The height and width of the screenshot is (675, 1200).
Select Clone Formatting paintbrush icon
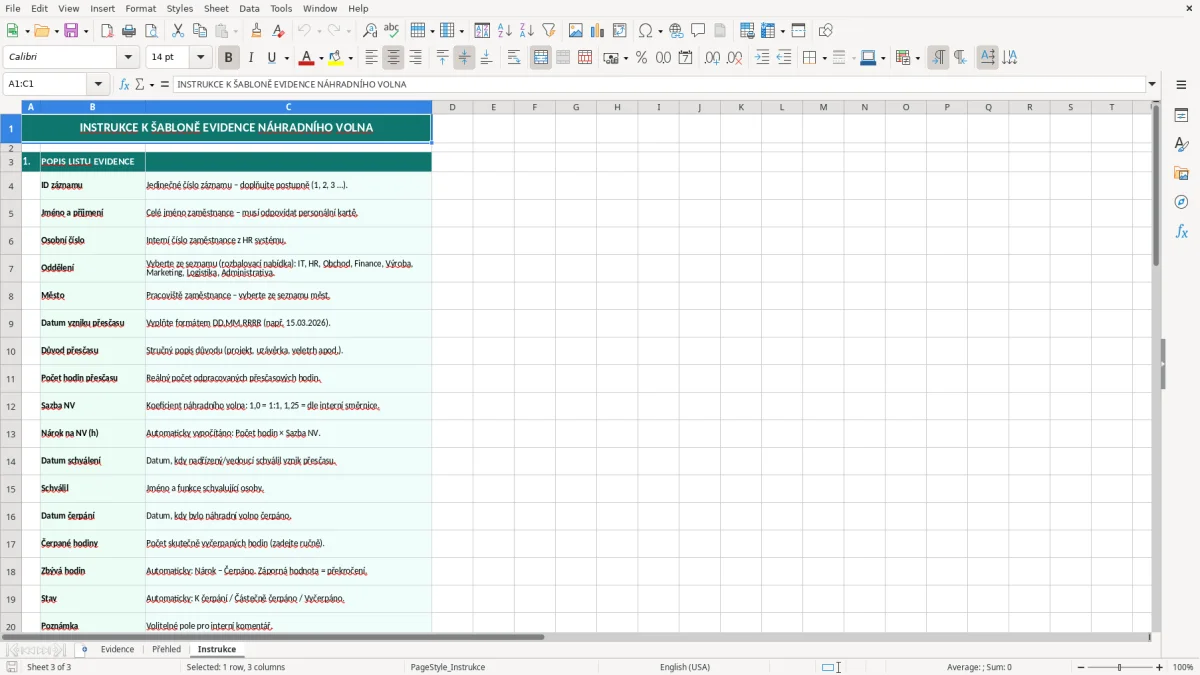(257, 30)
